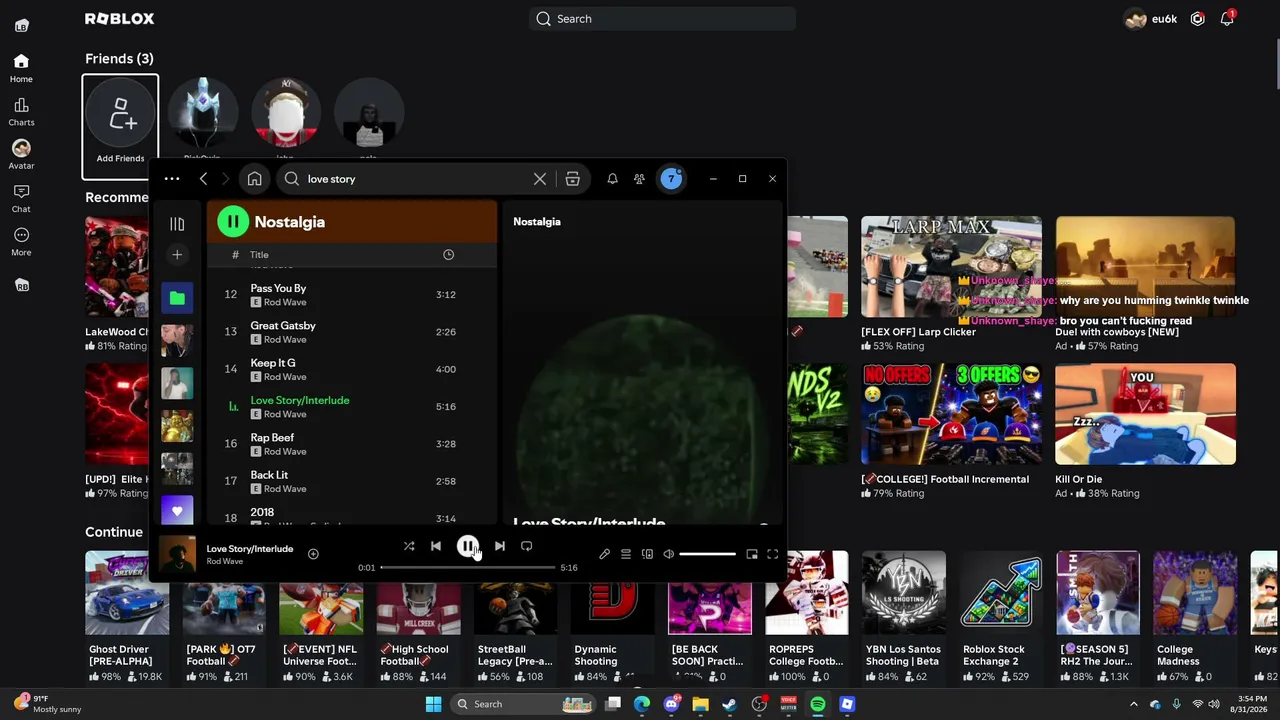
Task: Mute Spotify with the speaker icon
Action: pos(669,554)
